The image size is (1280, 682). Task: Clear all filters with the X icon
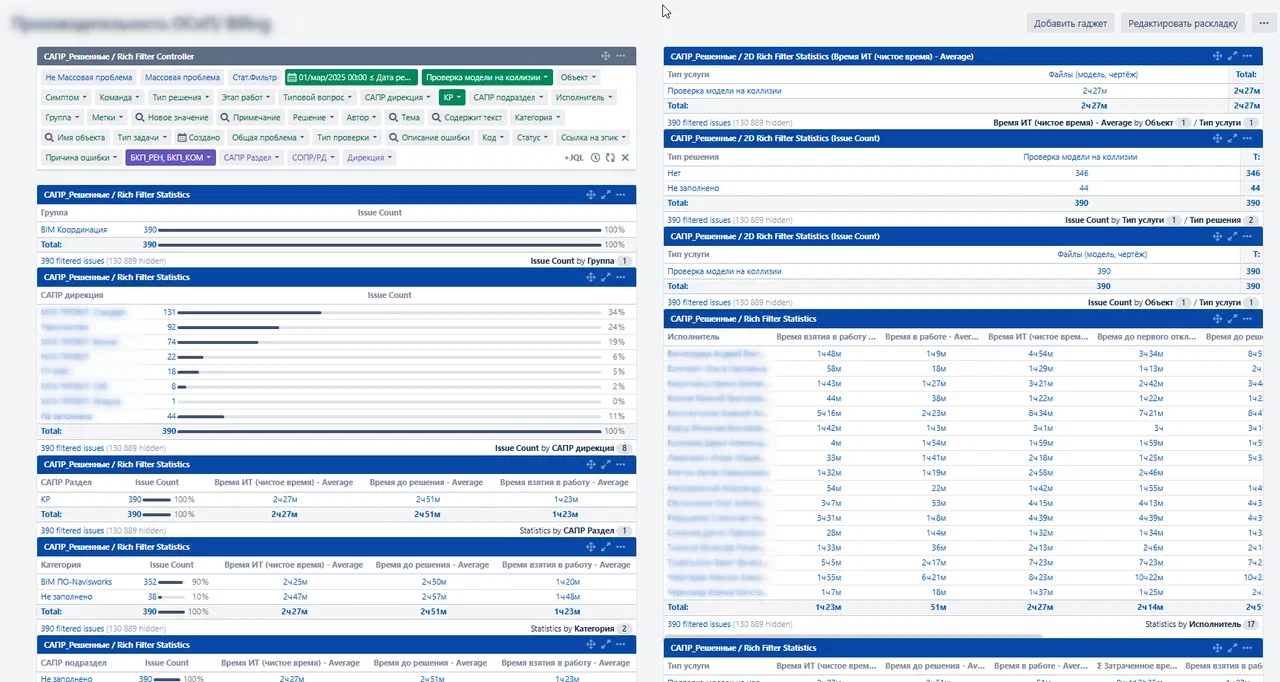tap(625, 158)
